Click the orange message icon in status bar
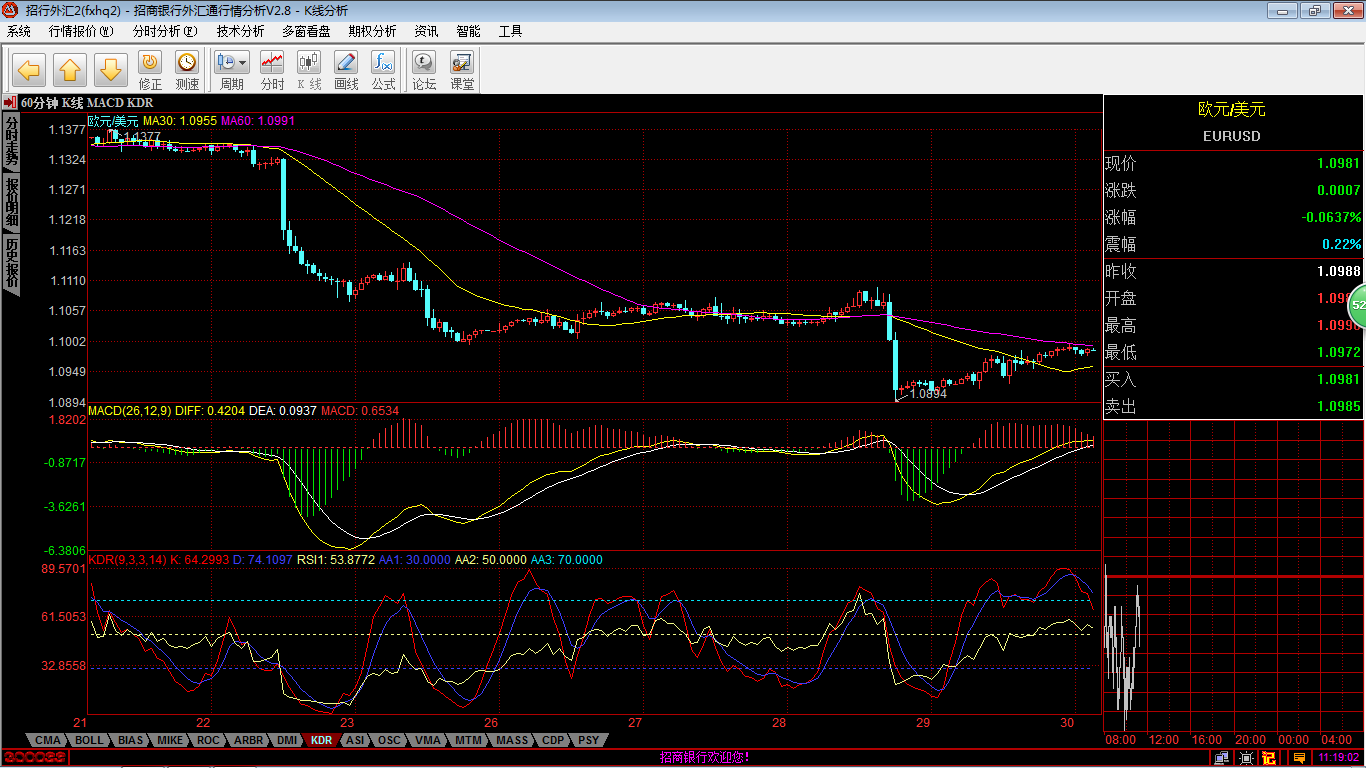The image size is (1366, 768). 1300,758
